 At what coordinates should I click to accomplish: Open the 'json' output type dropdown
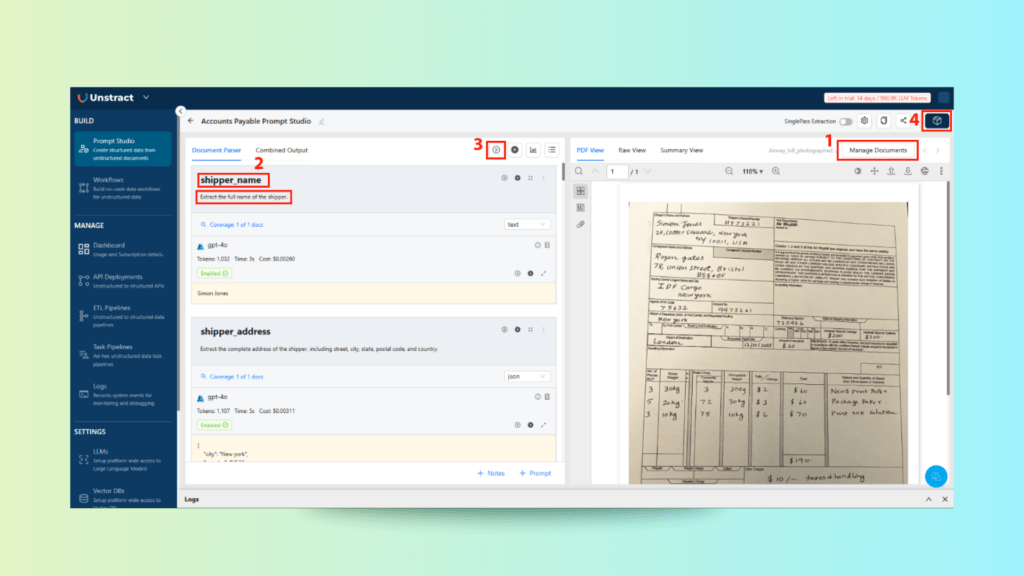point(527,376)
